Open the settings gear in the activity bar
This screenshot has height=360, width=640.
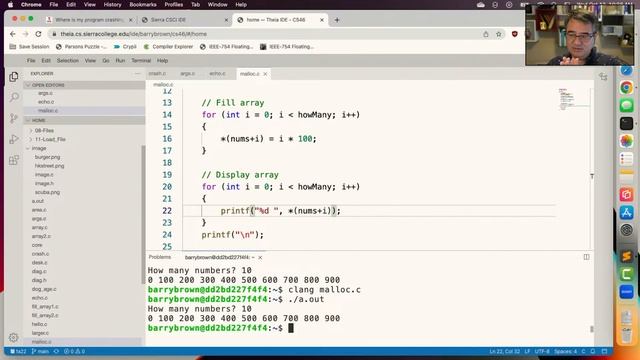pyautogui.click(x=13, y=337)
